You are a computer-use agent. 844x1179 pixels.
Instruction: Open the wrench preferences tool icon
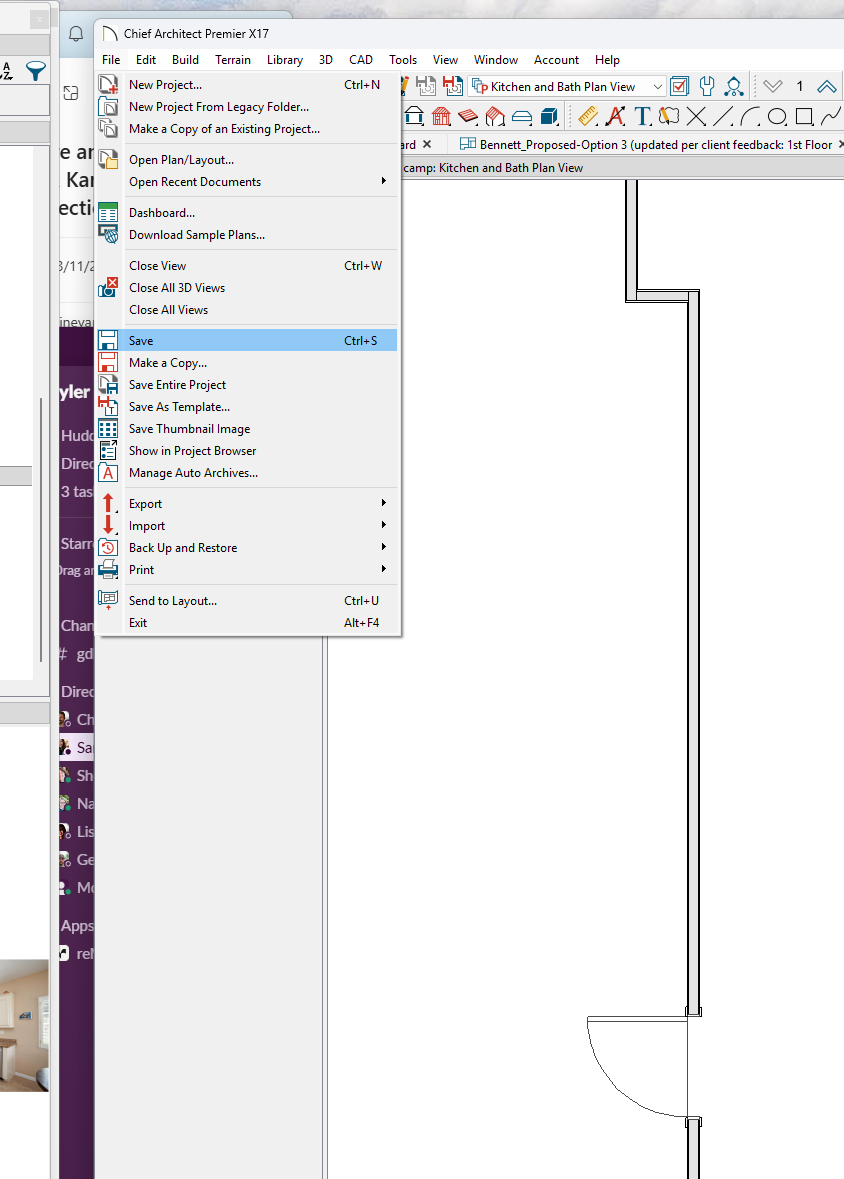707,86
